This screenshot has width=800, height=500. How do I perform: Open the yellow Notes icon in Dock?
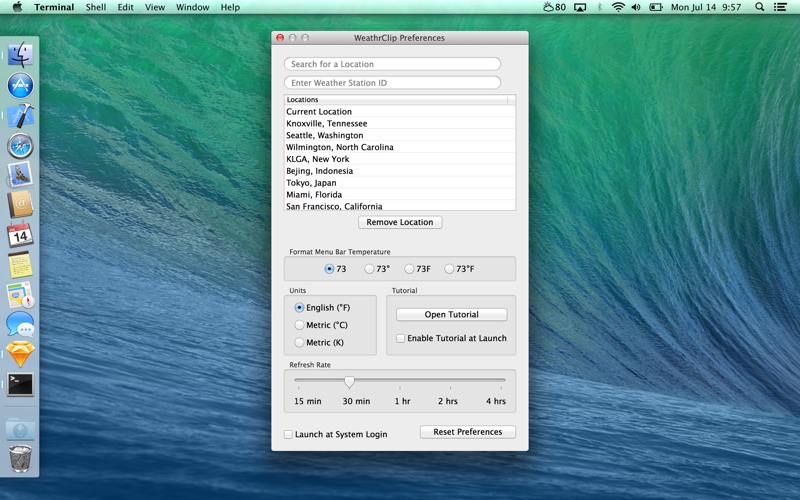(x=20, y=265)
